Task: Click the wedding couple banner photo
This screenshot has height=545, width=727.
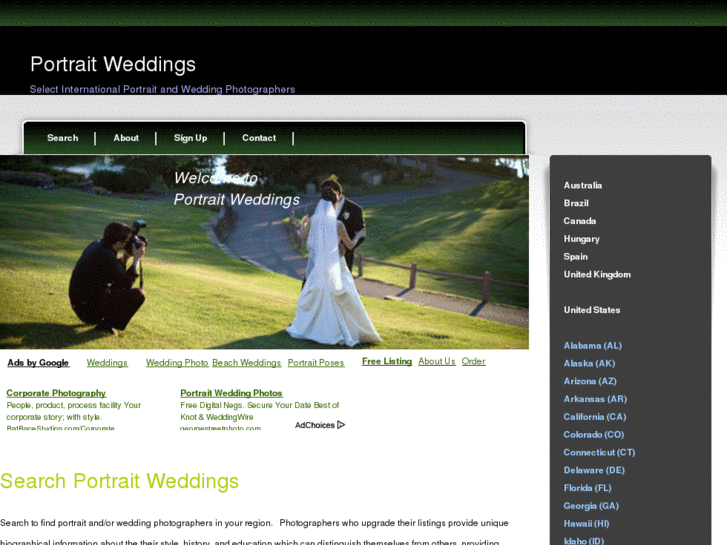Action: [264, 252]
